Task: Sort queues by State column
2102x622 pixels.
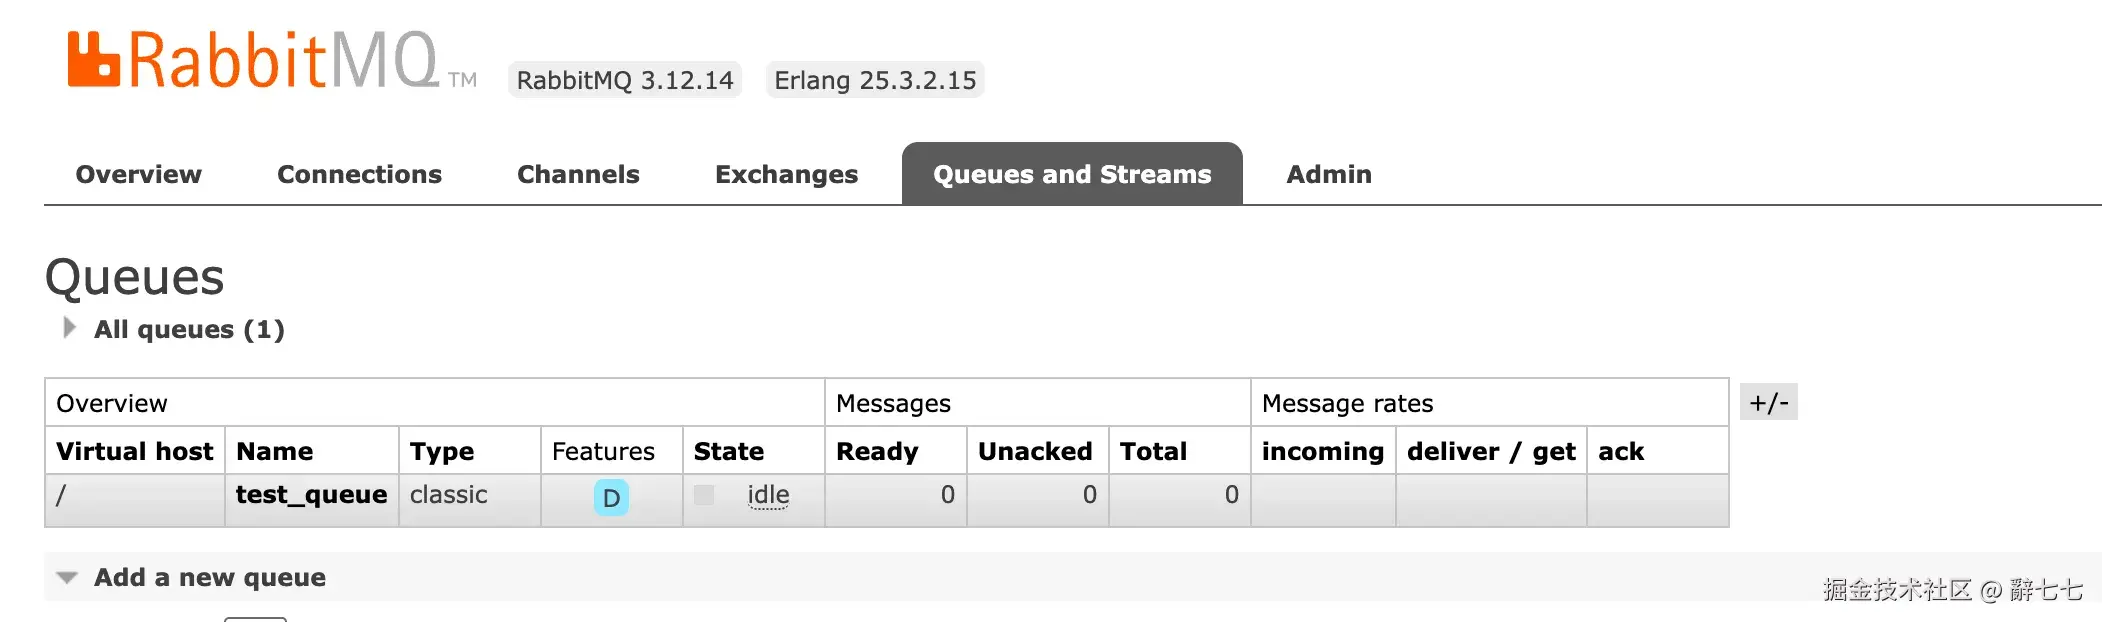Action: pyautogui.click(x=728, y=451)
